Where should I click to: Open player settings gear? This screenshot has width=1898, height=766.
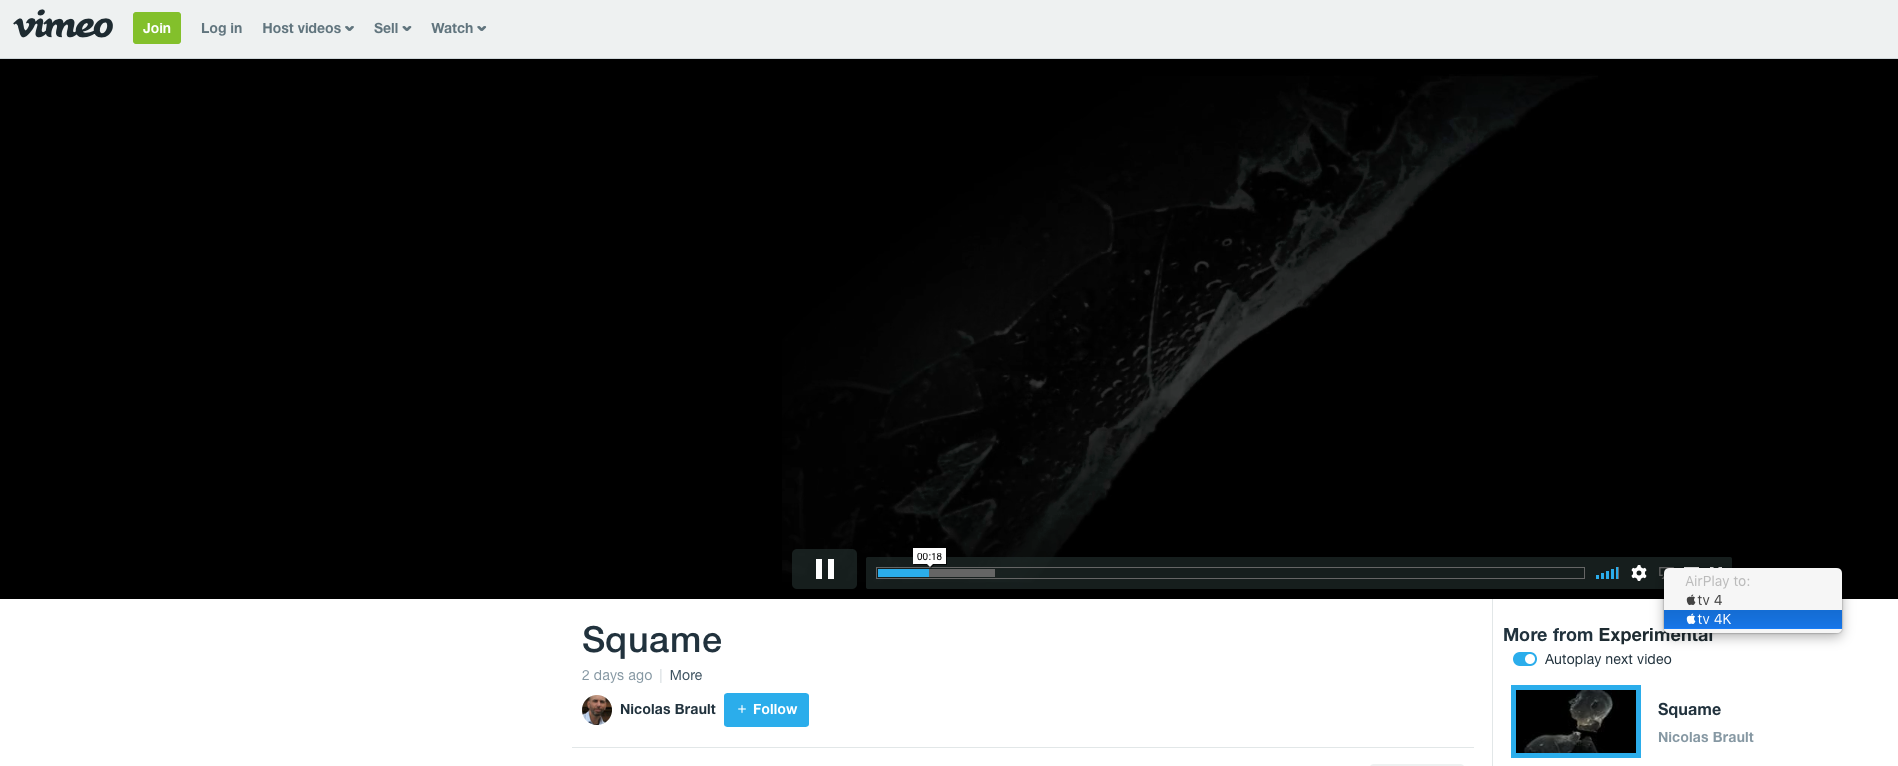point(1639,573)
